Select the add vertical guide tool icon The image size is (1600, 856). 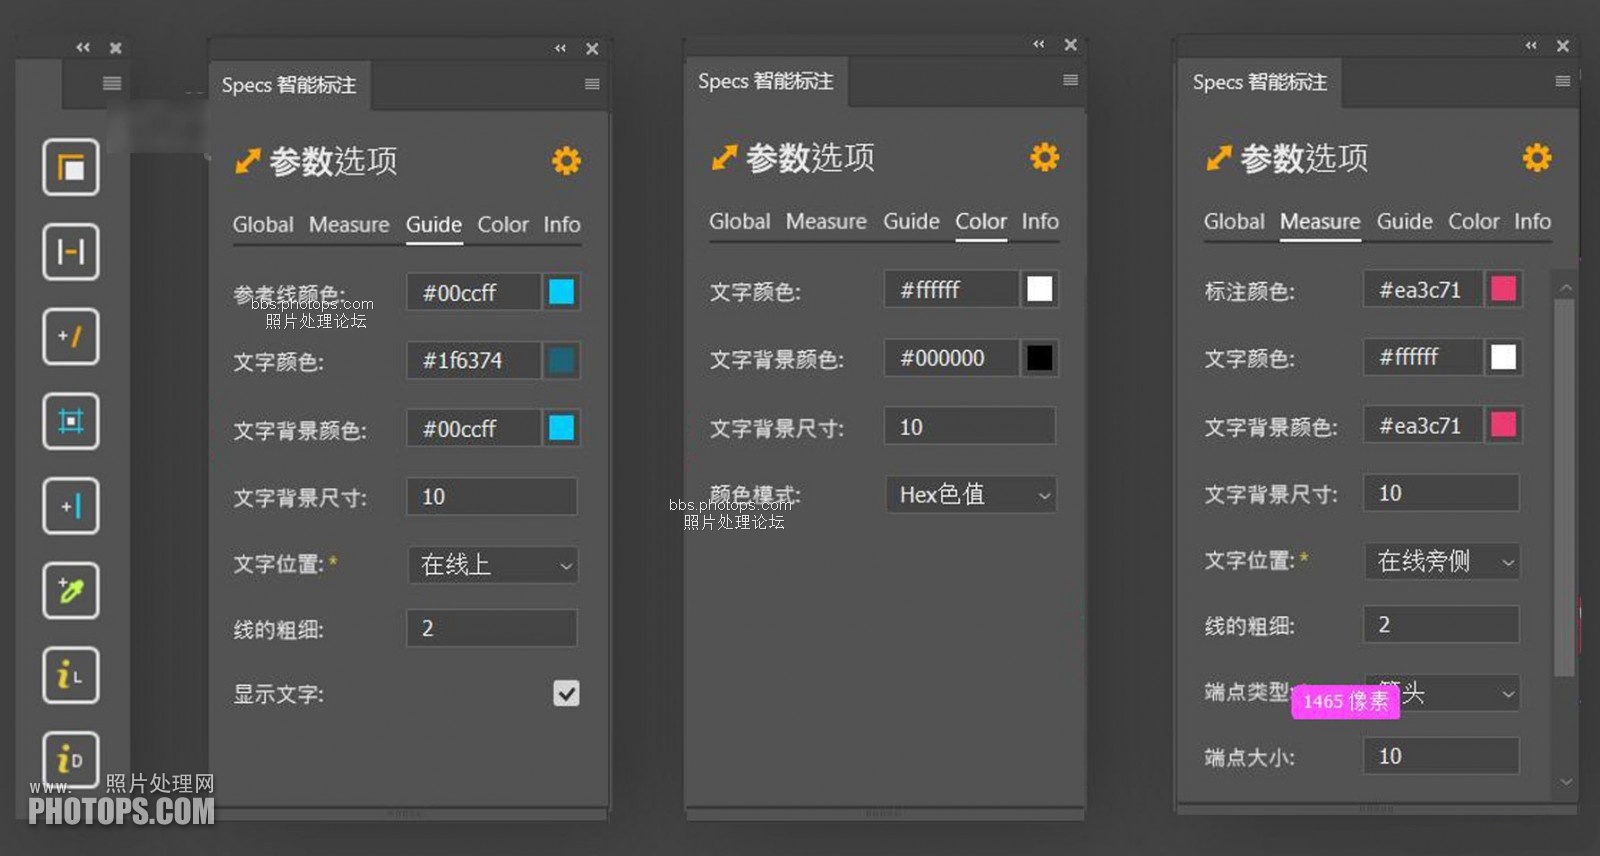coord(71,506)
